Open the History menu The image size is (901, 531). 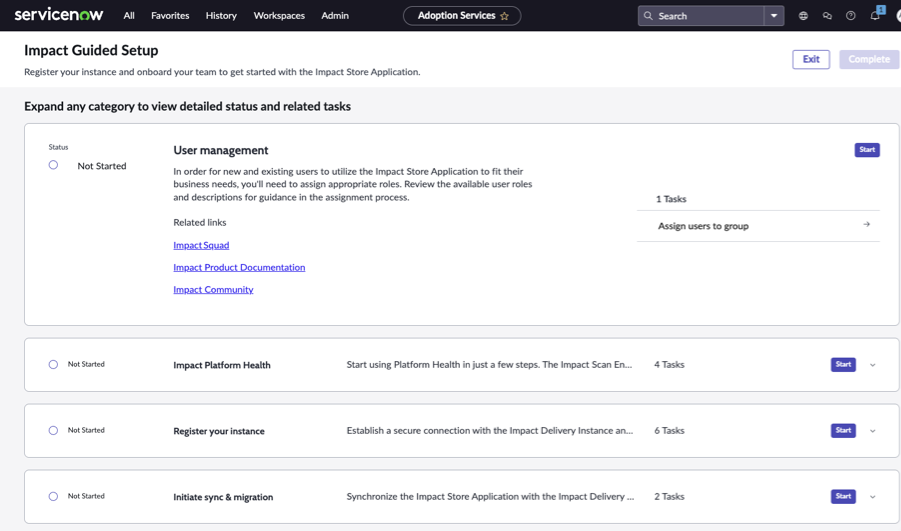(x=221, y=16)
